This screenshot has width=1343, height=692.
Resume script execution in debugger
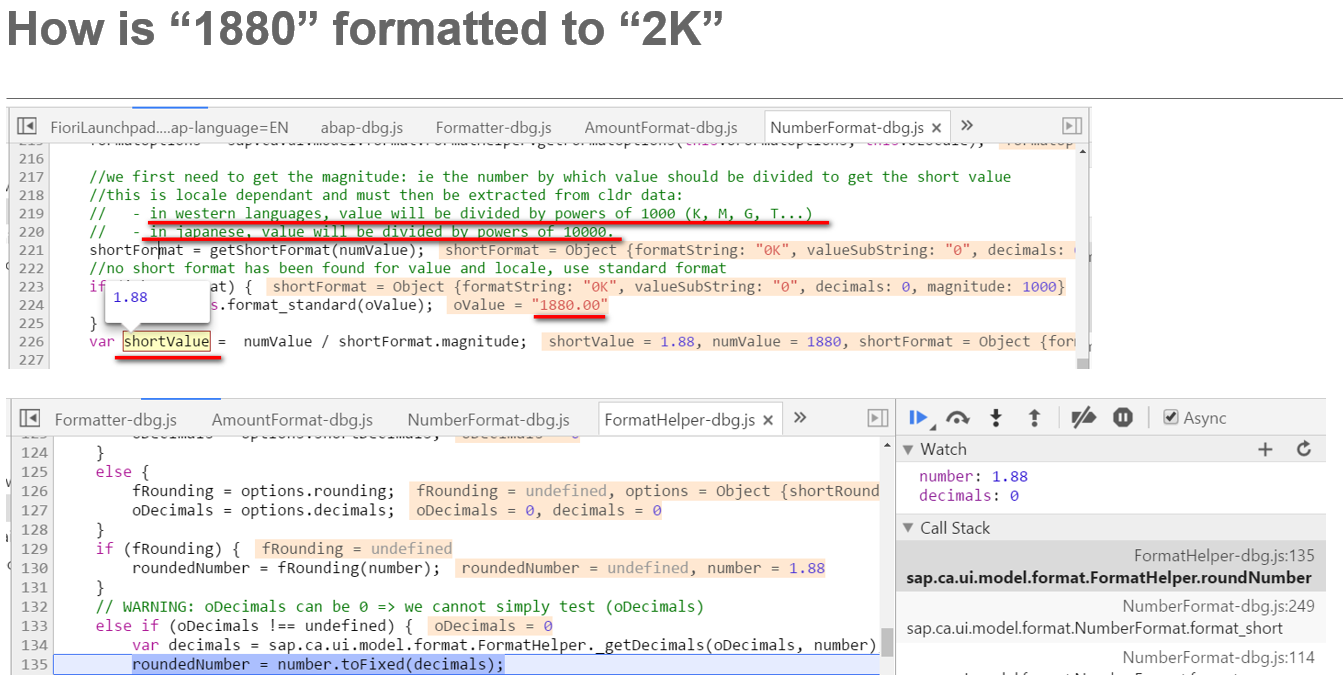click(x=918, y=418)
